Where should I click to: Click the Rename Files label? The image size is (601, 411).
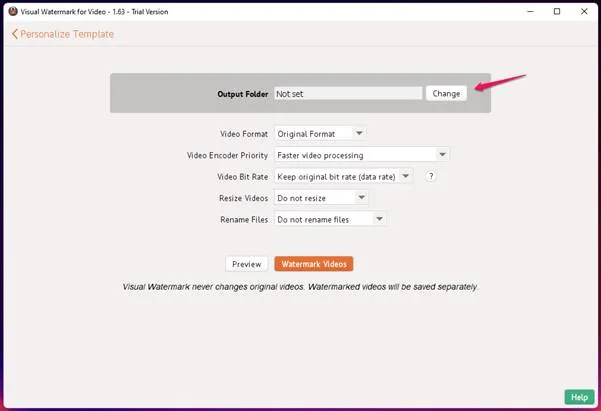click(x=244, y=220)
